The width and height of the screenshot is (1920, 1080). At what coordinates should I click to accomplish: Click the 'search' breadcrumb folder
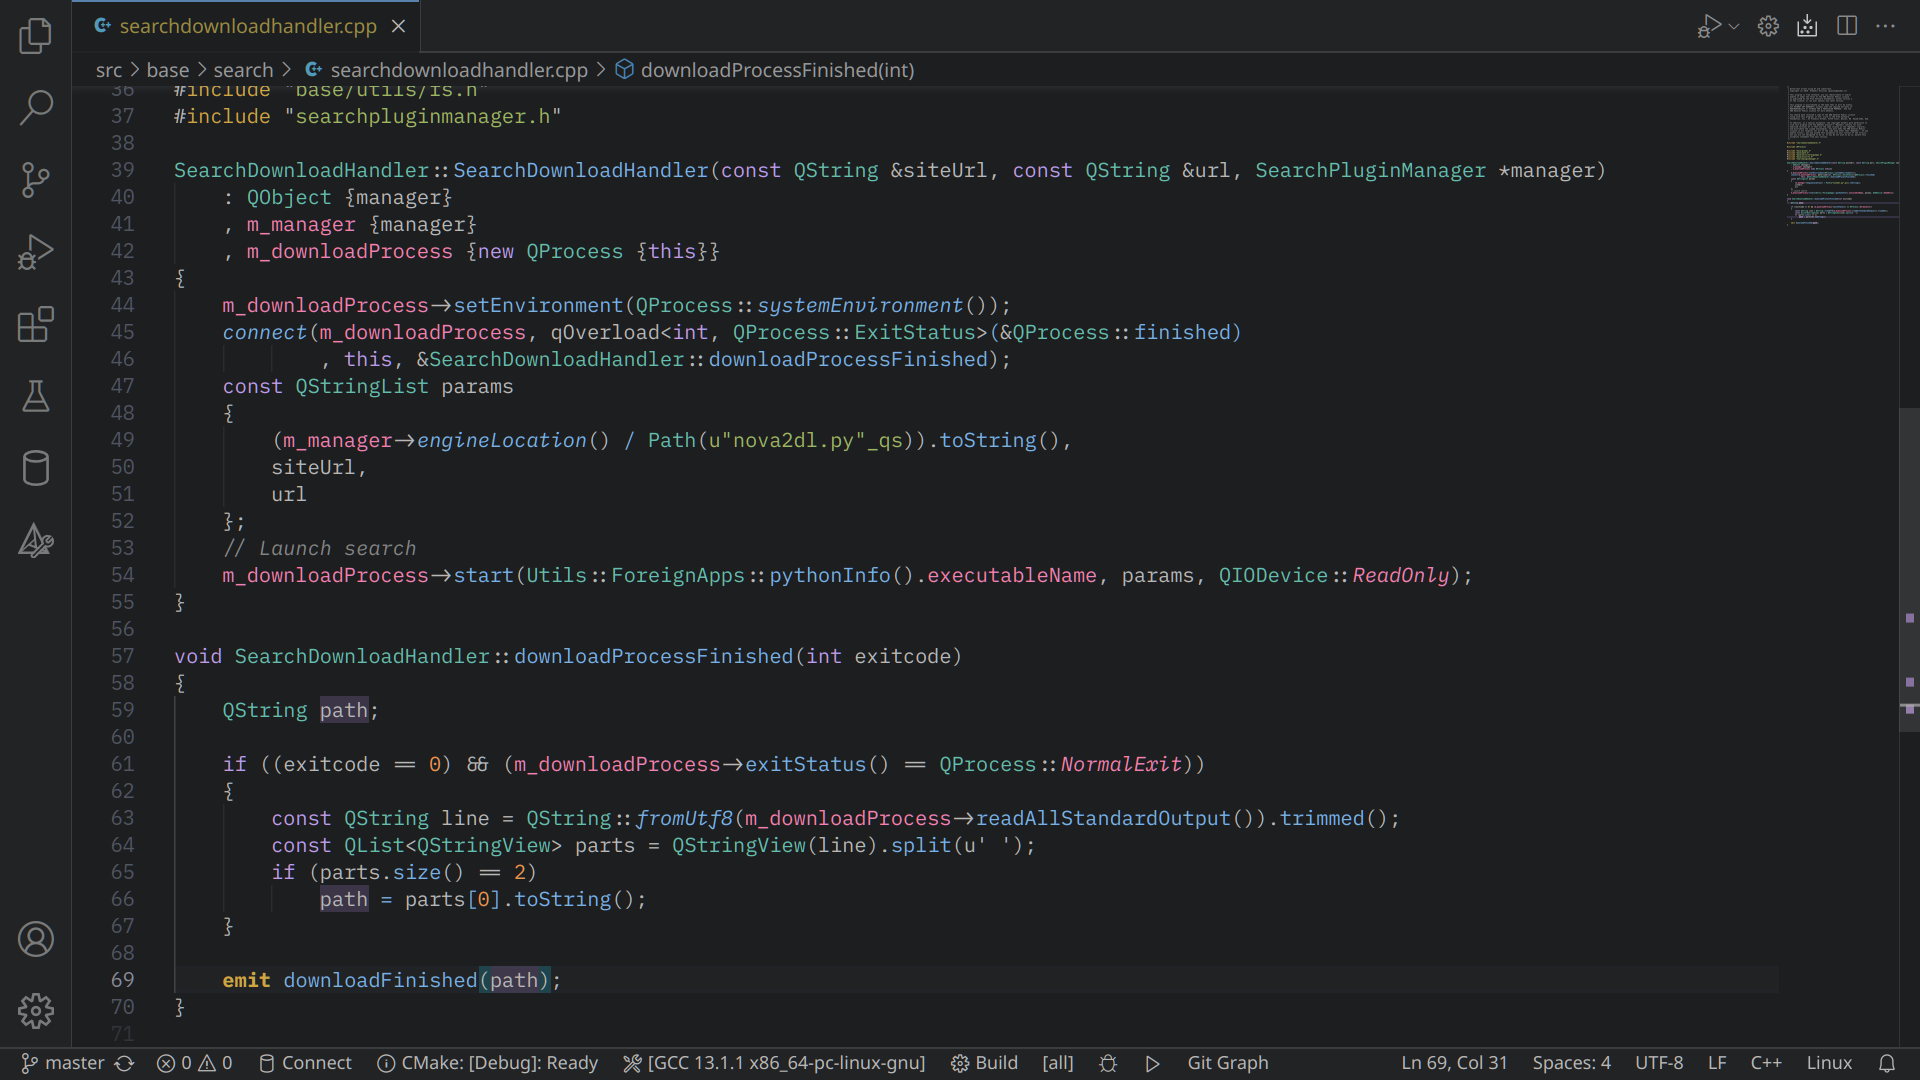[243, 70]
